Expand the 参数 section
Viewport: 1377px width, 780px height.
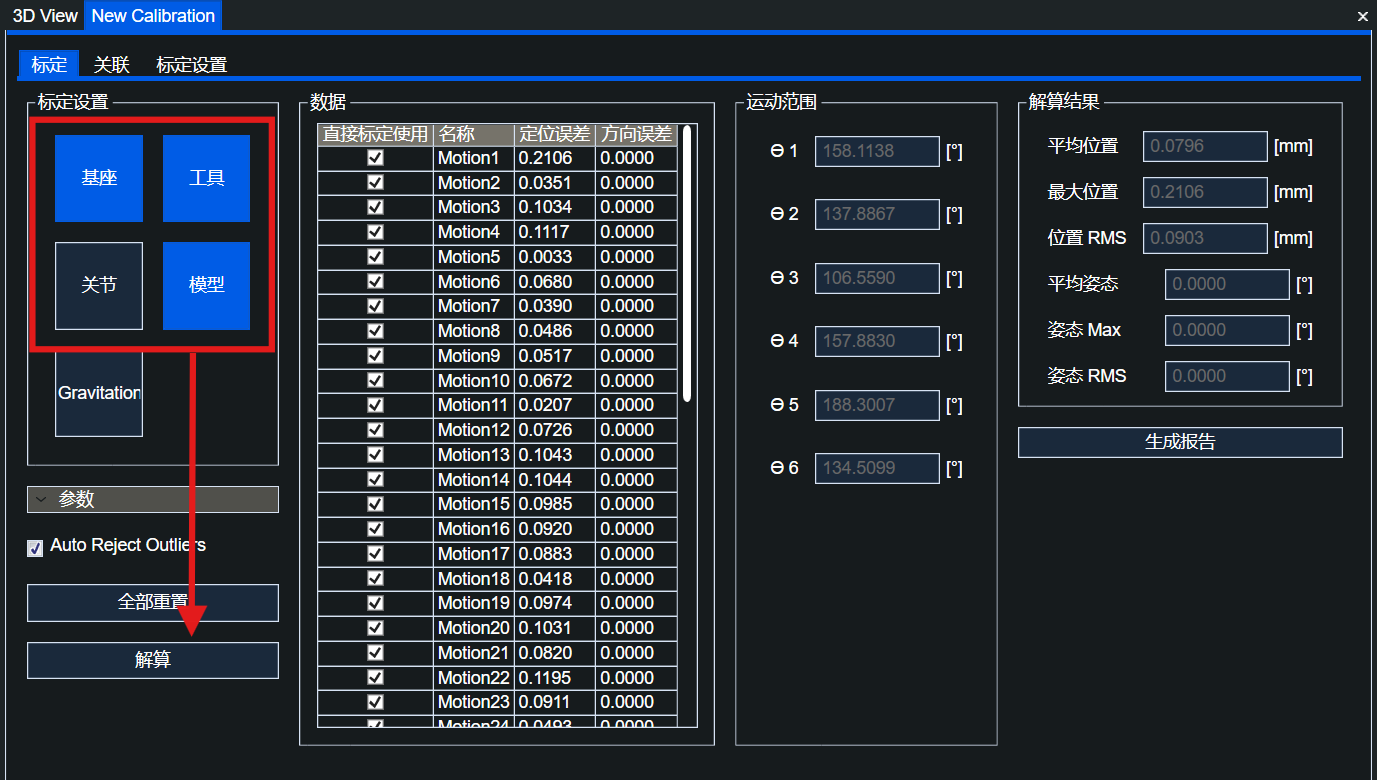152,499
